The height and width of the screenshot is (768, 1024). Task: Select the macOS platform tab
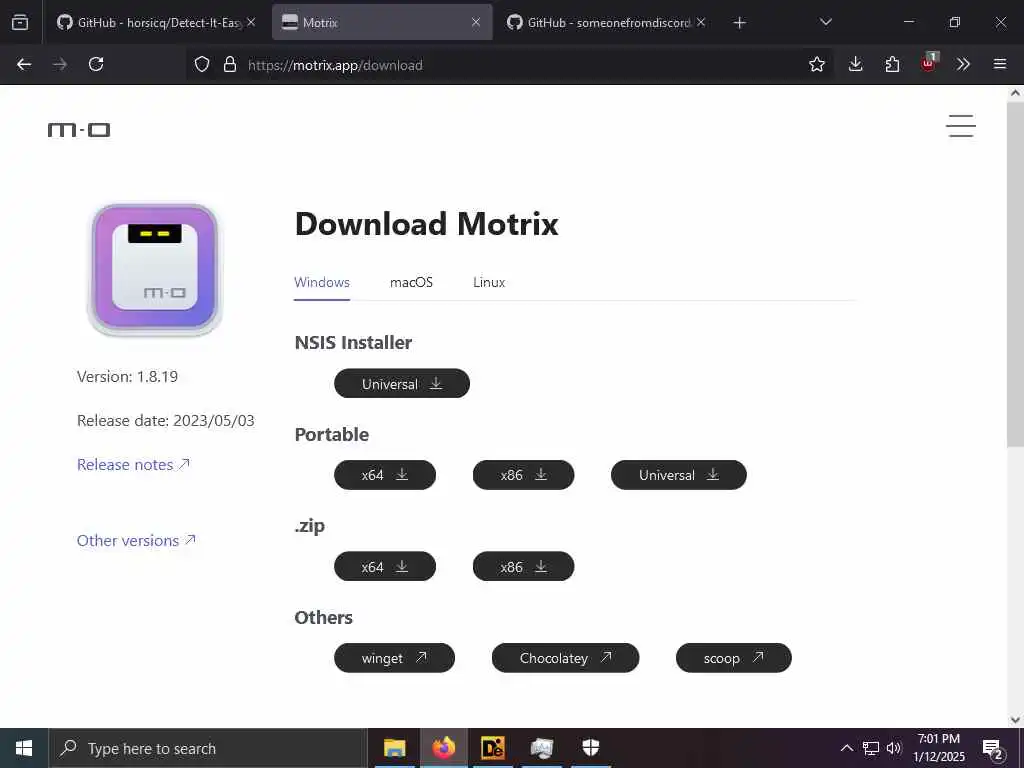click(411, 282)
